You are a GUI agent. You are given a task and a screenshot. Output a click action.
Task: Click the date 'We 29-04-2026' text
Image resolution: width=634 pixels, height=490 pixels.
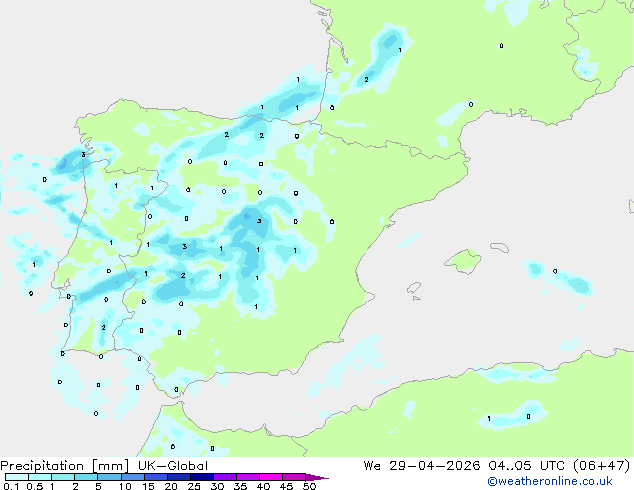pyautogui.click(x=422, y=466)
